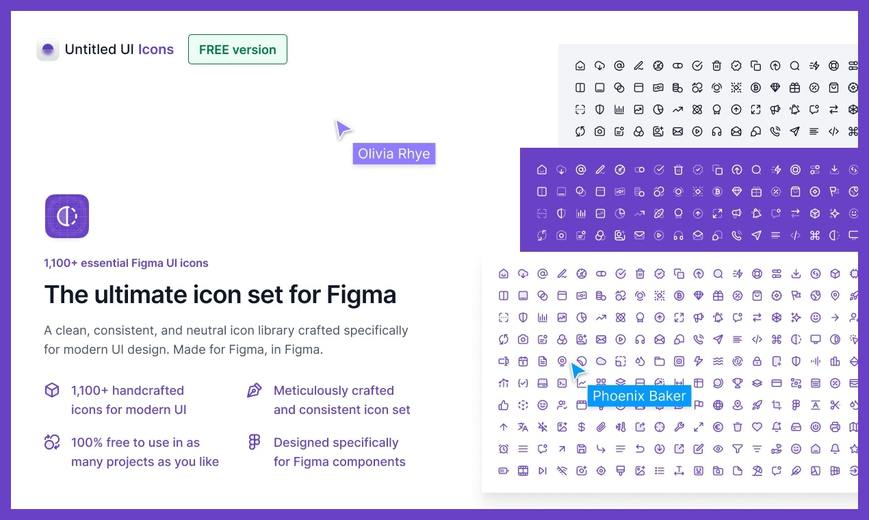Click the "1,100+ essential Figma UI icons" text
Viewport: 869px width, 520px height.
pyautogui.click(x=126, y=263)
